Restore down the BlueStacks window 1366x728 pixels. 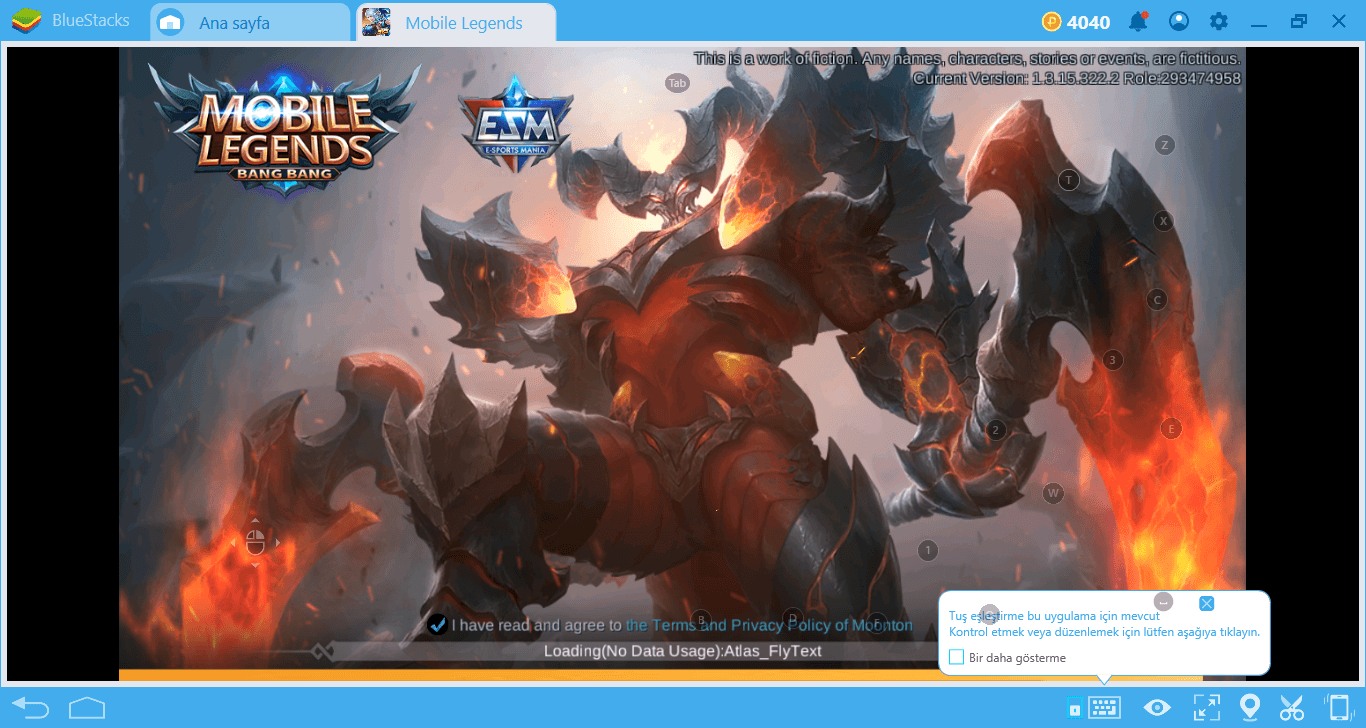tap(1299, 21)
